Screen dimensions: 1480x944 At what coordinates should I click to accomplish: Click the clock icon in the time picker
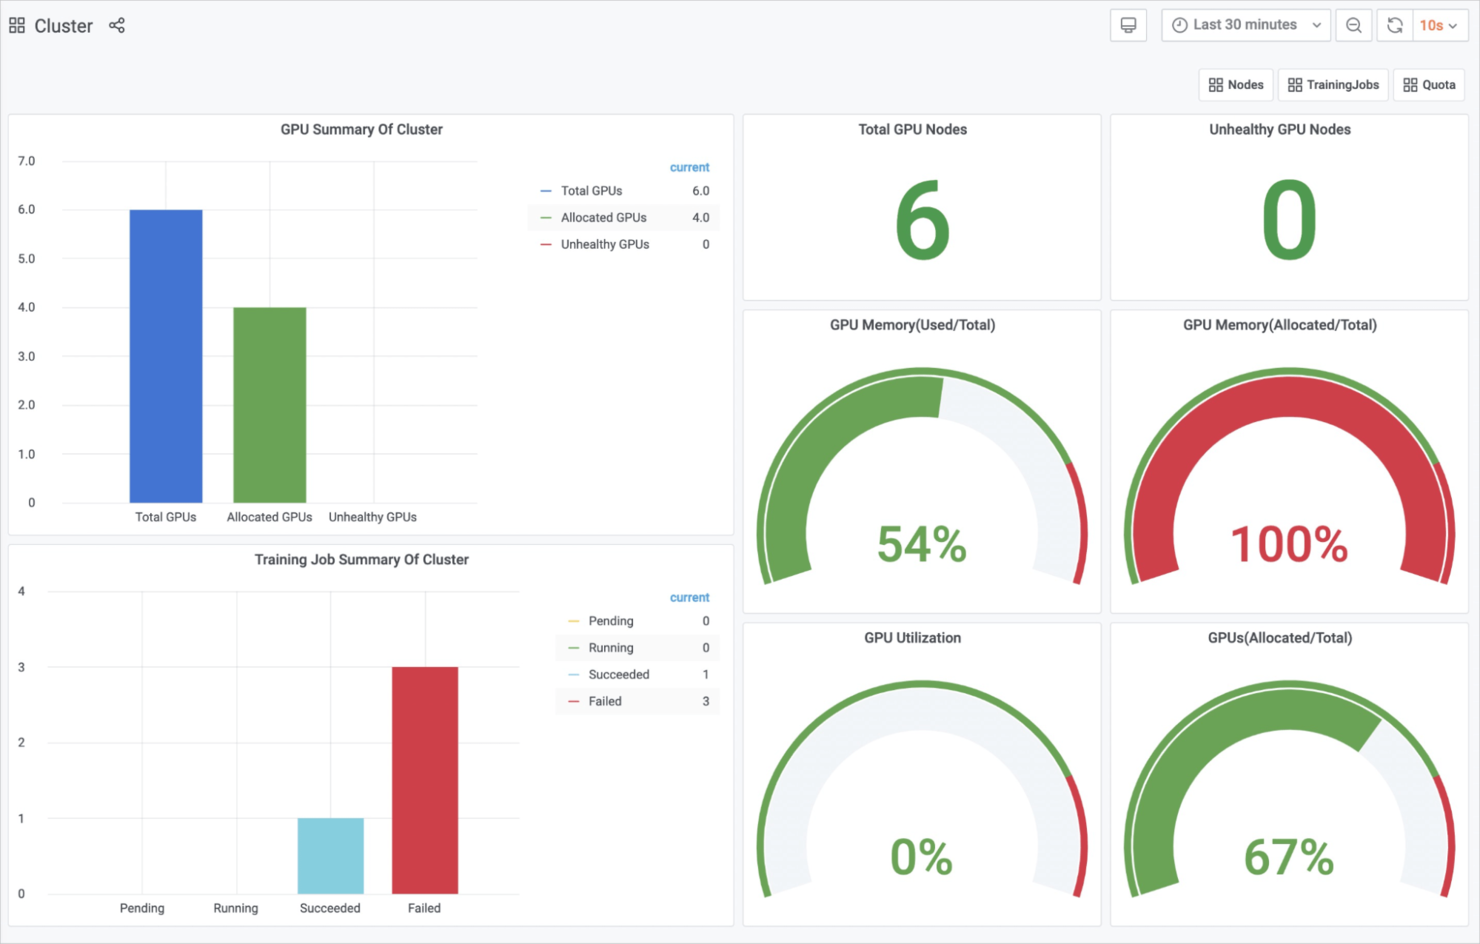tap(1180, 24)
